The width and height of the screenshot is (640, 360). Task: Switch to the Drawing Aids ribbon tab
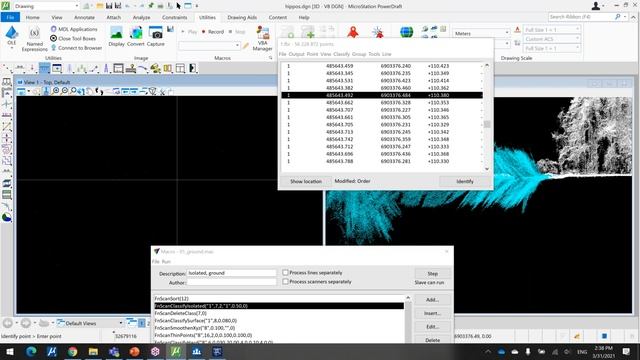[x=242, y=18]
